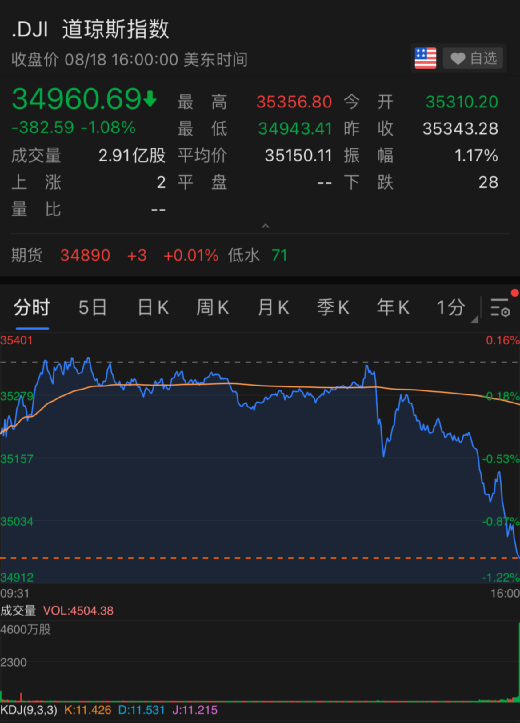
Task: Click the 最高 value 35356.80
Action: (x=294, y=102)
